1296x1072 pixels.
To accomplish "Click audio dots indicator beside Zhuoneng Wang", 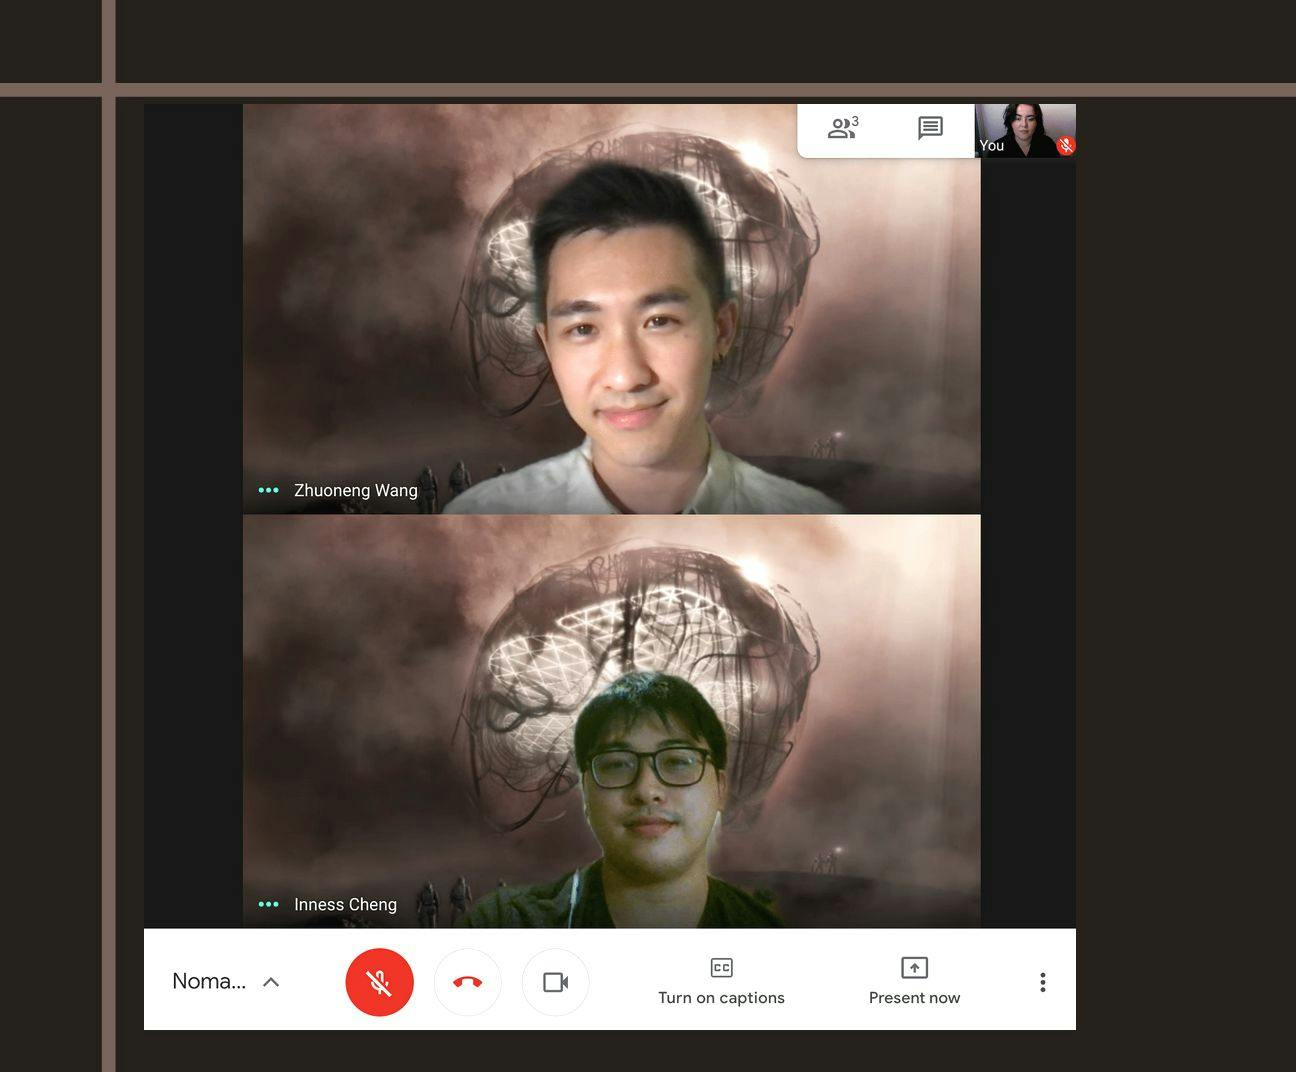I will 268,490.
